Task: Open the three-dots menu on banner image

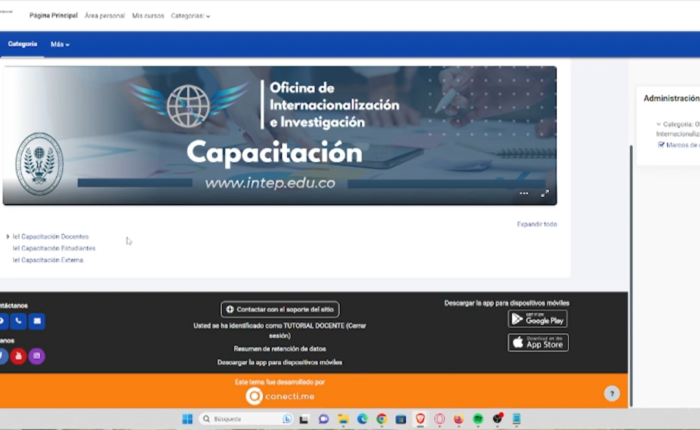Action: [523, 194]
